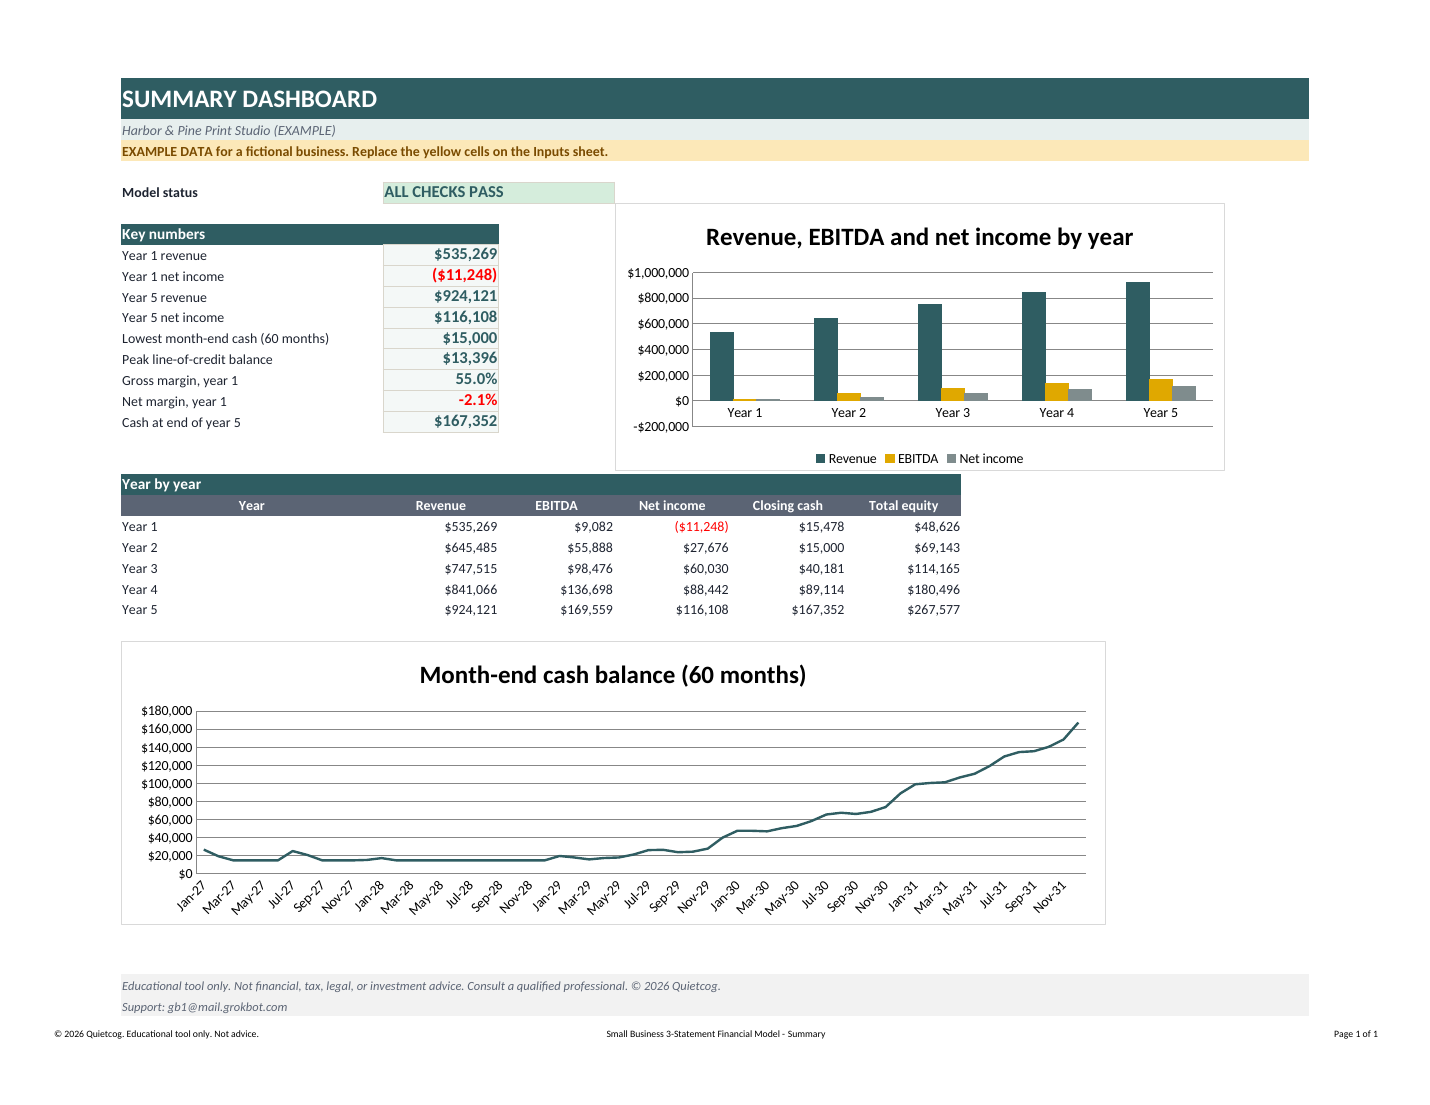
Task: Click the Year 1 Revenue bar in the chart
Action: [721, 366]
